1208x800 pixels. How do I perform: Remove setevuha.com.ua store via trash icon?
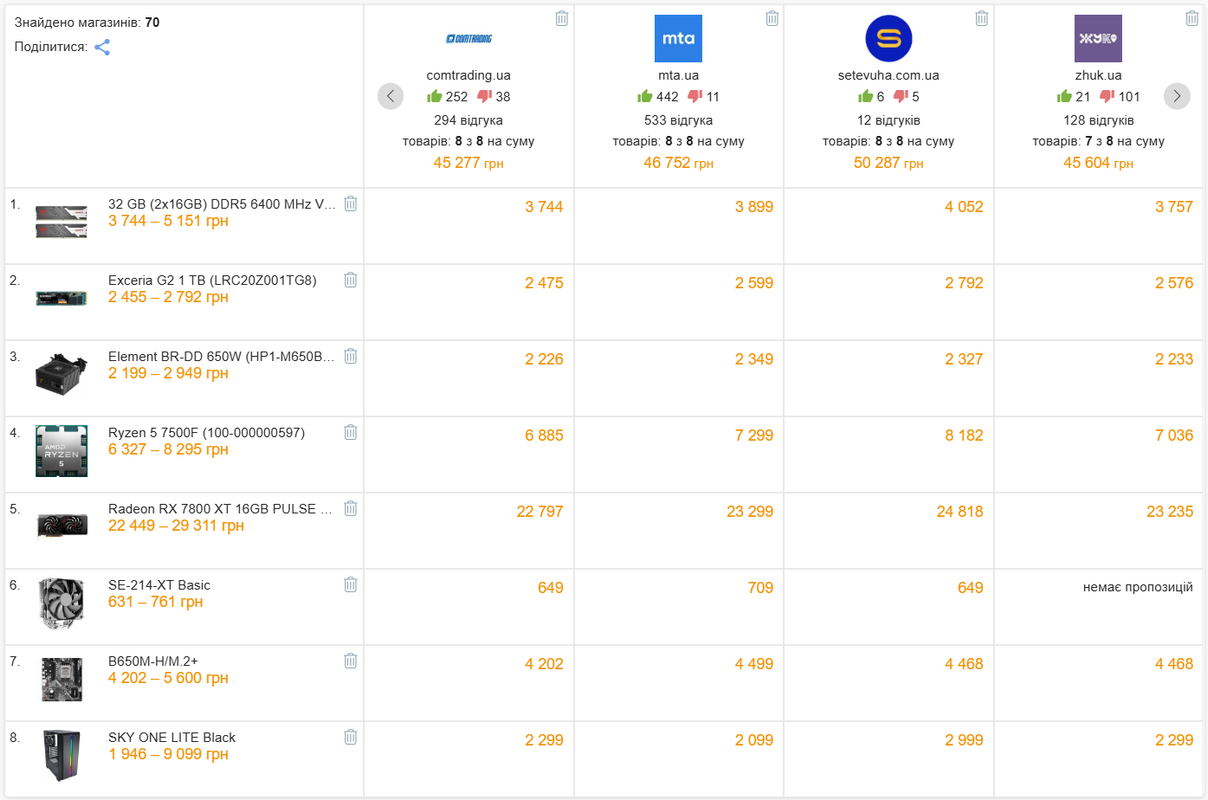click(x=982, y=18)
